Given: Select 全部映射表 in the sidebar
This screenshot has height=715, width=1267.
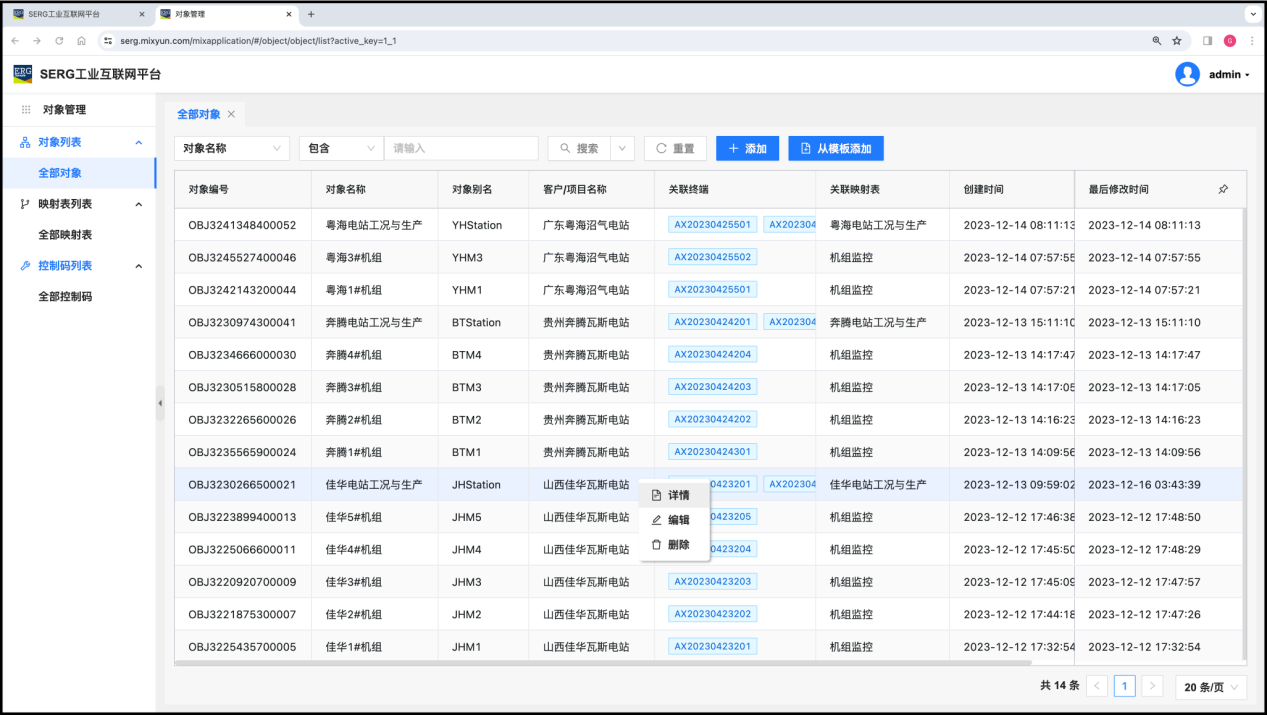Looking at the screenshot, I should 65,235.
